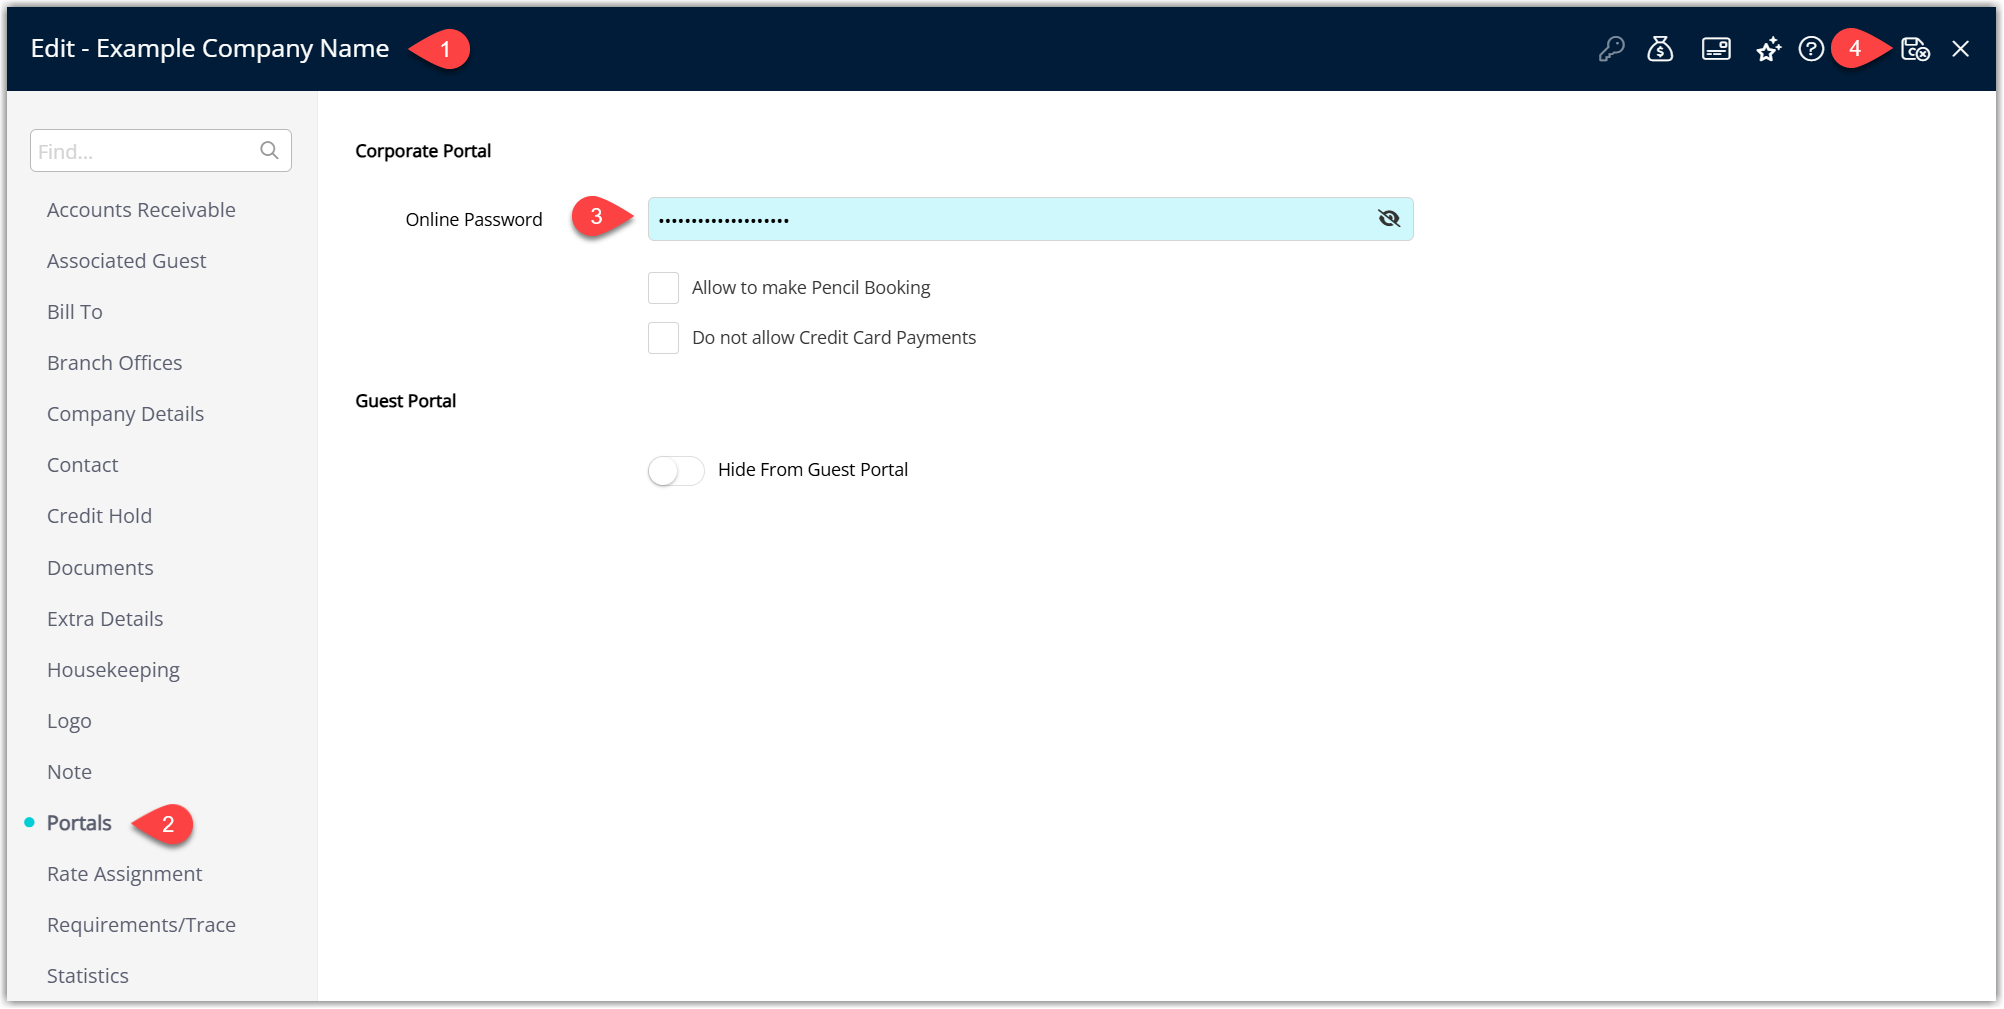This screenshot has height=1009, width=2004.
Task: Open help question mark icon
Action: 1811,49
